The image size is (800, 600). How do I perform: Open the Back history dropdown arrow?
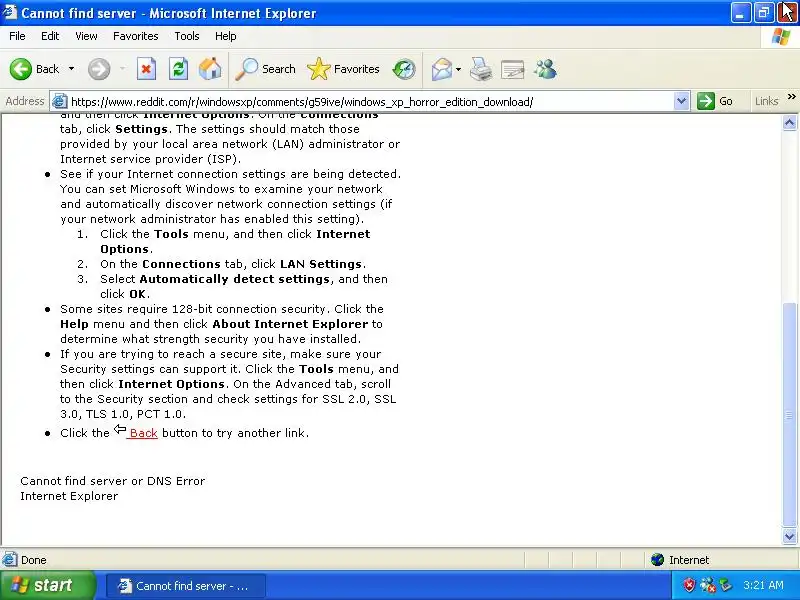[71, 69]
